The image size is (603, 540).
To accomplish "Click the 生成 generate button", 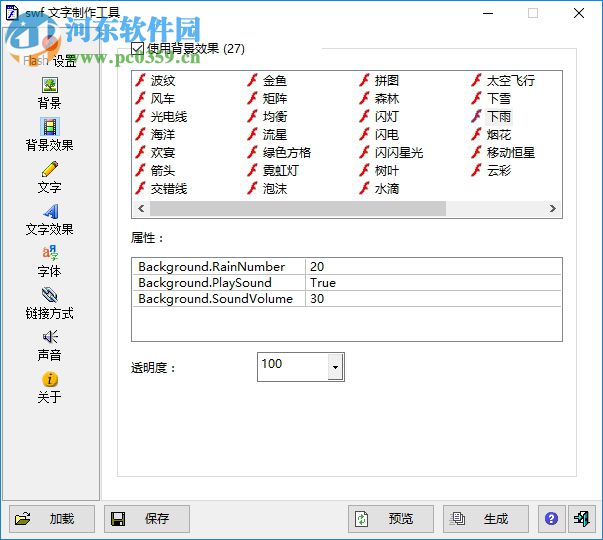I will (486, 519).
